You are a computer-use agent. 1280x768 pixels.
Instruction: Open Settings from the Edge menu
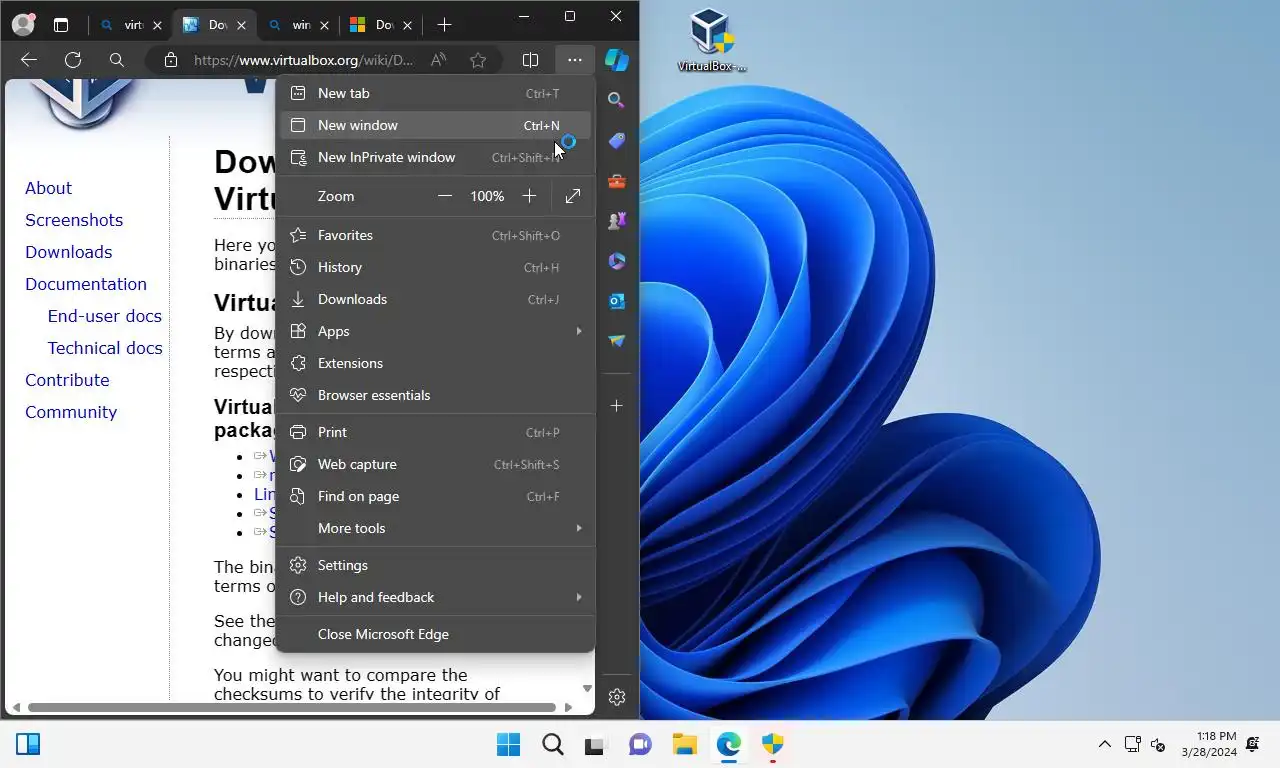(x=435, y=565)
